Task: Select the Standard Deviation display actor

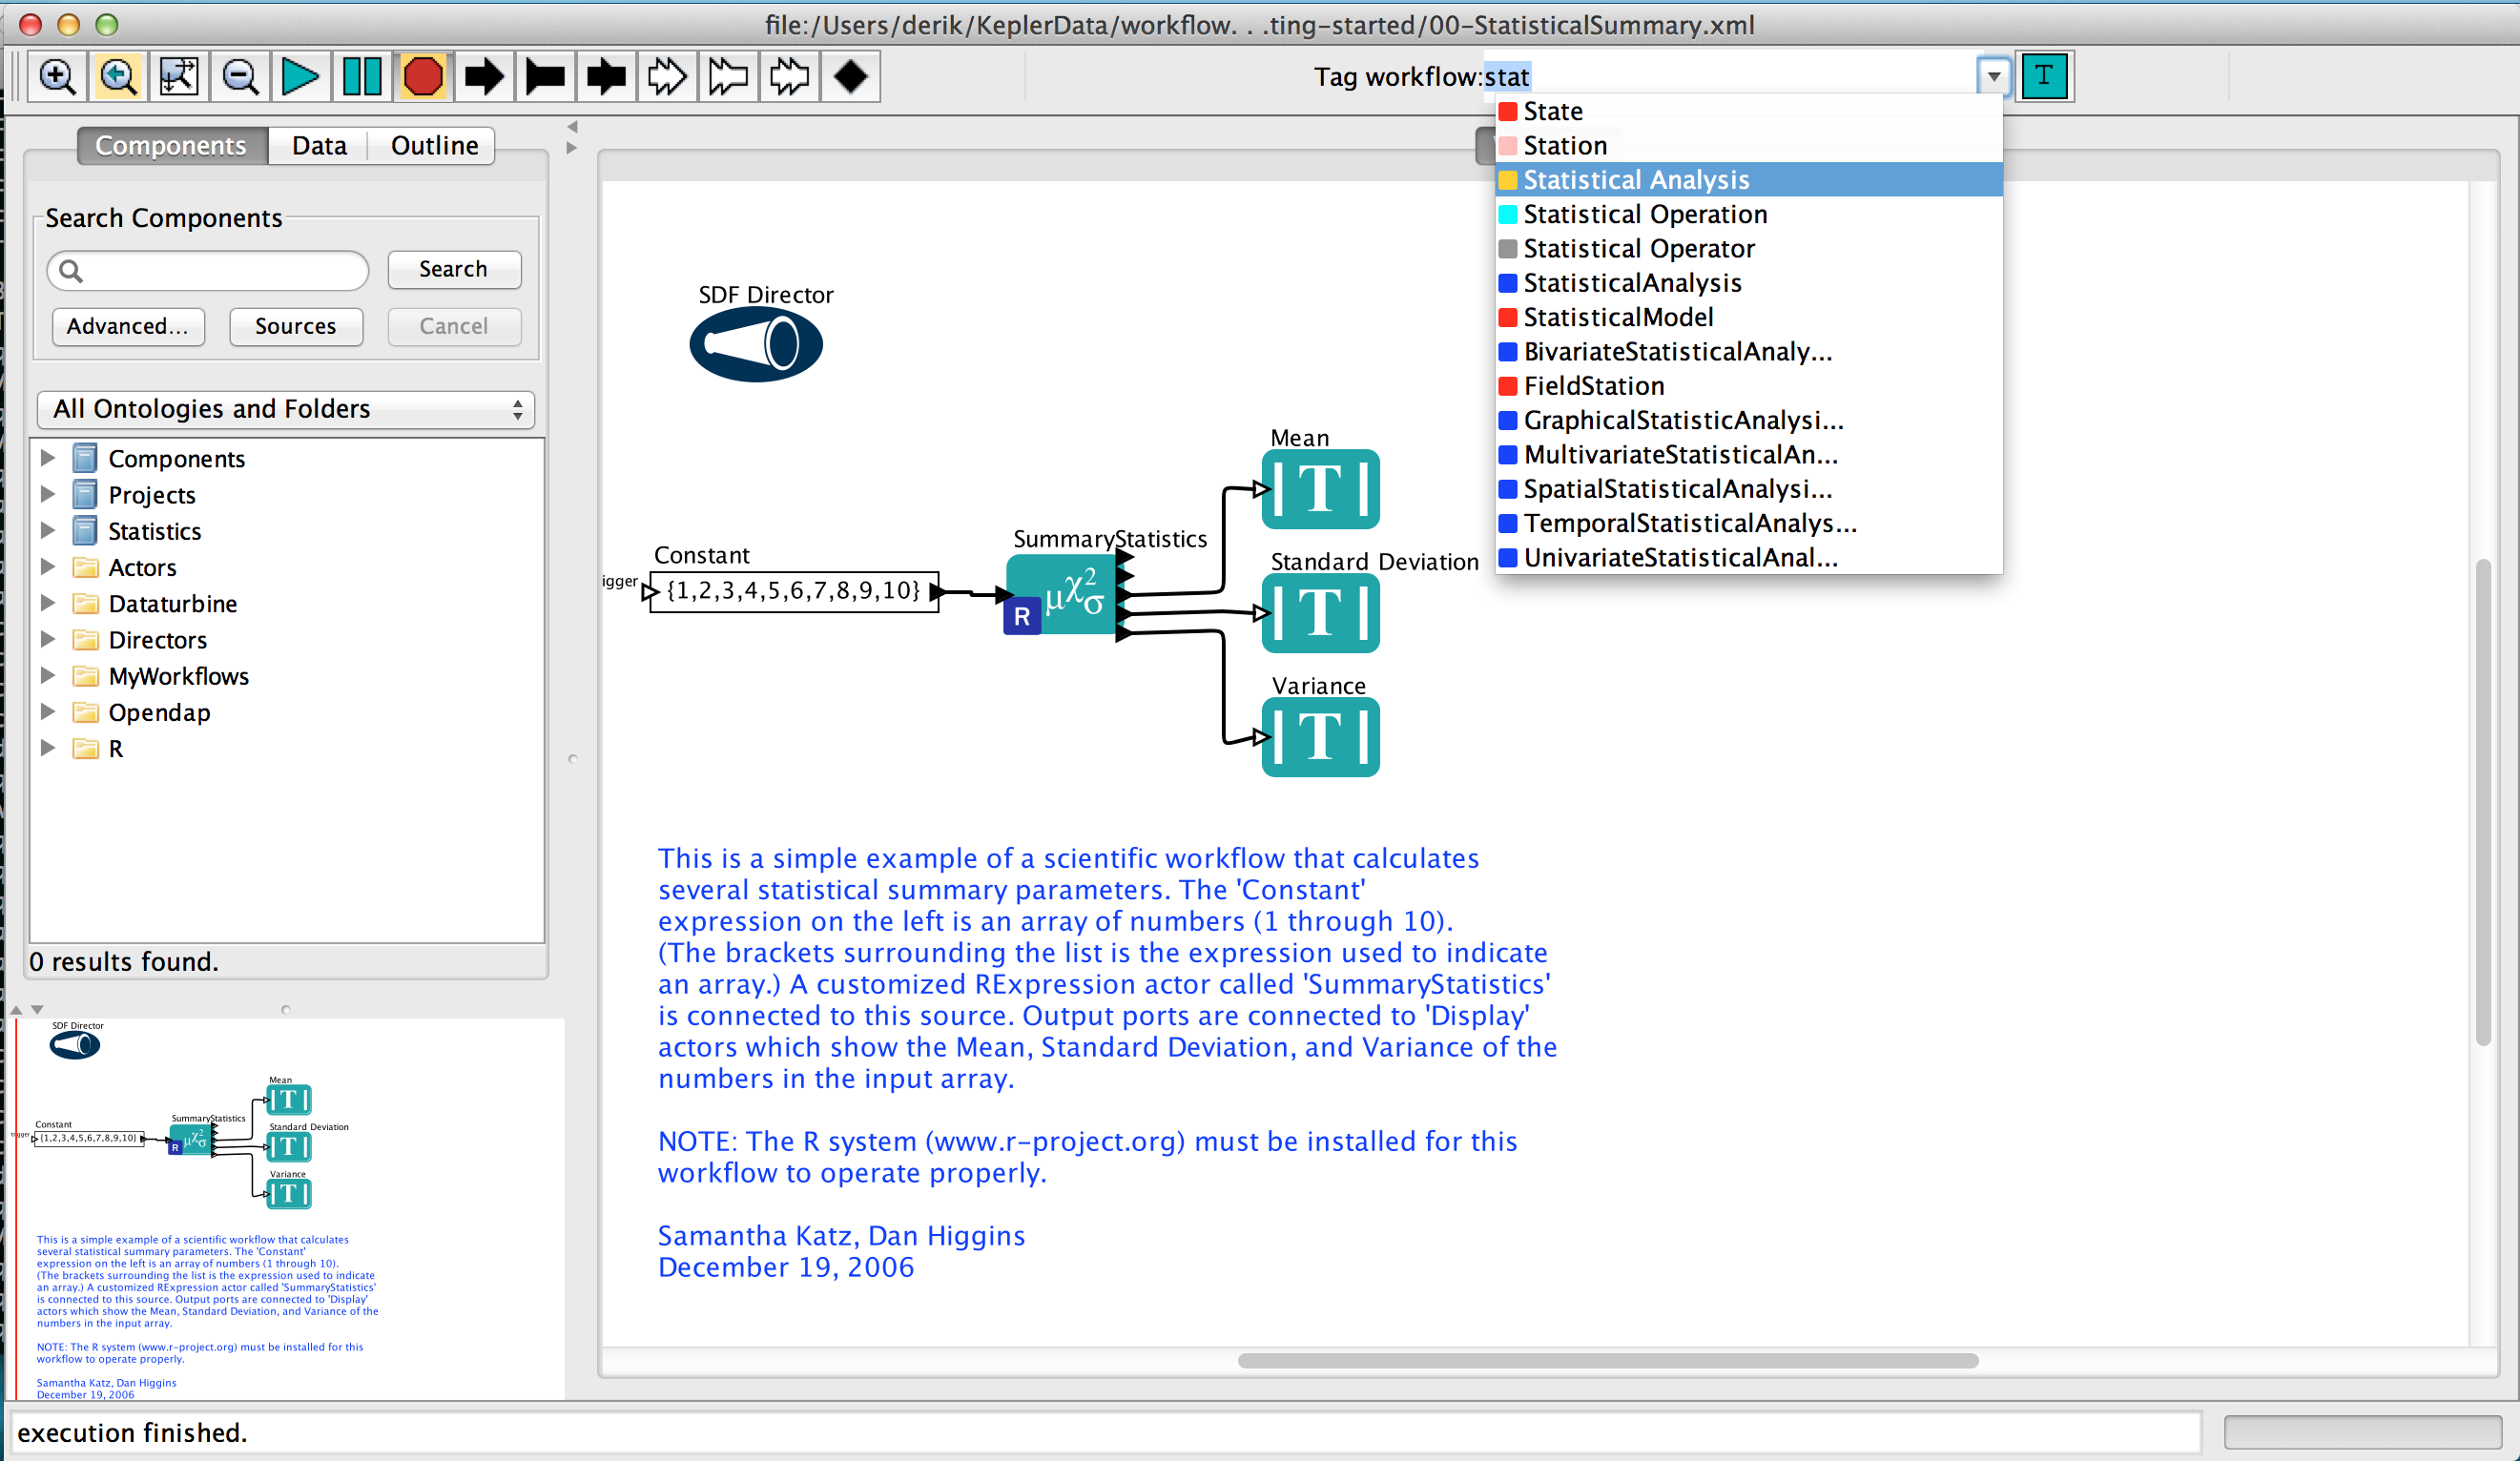Action: coord(1320,613)
